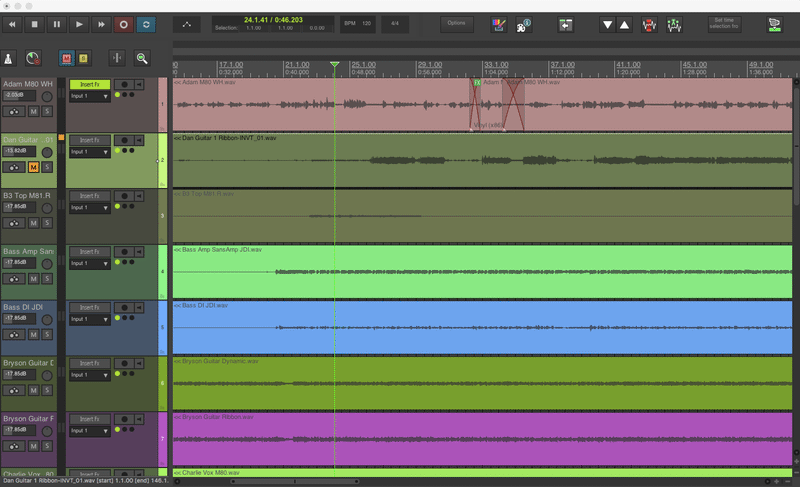This screenshot has height=487, width=800.
Task: Select the magnifier zoom tool
Action: 142,59
